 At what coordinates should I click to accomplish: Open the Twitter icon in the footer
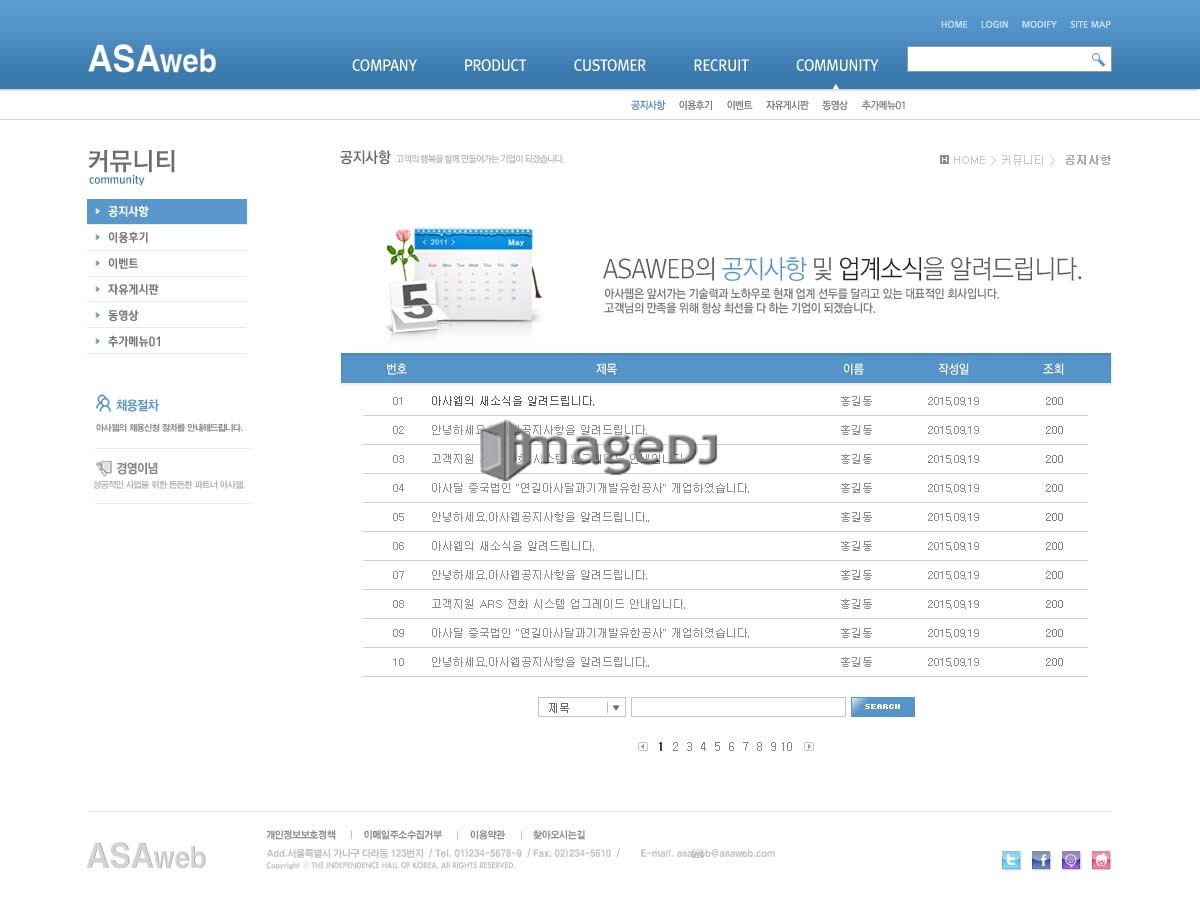pyautogui.click(x=1011, y=860)
